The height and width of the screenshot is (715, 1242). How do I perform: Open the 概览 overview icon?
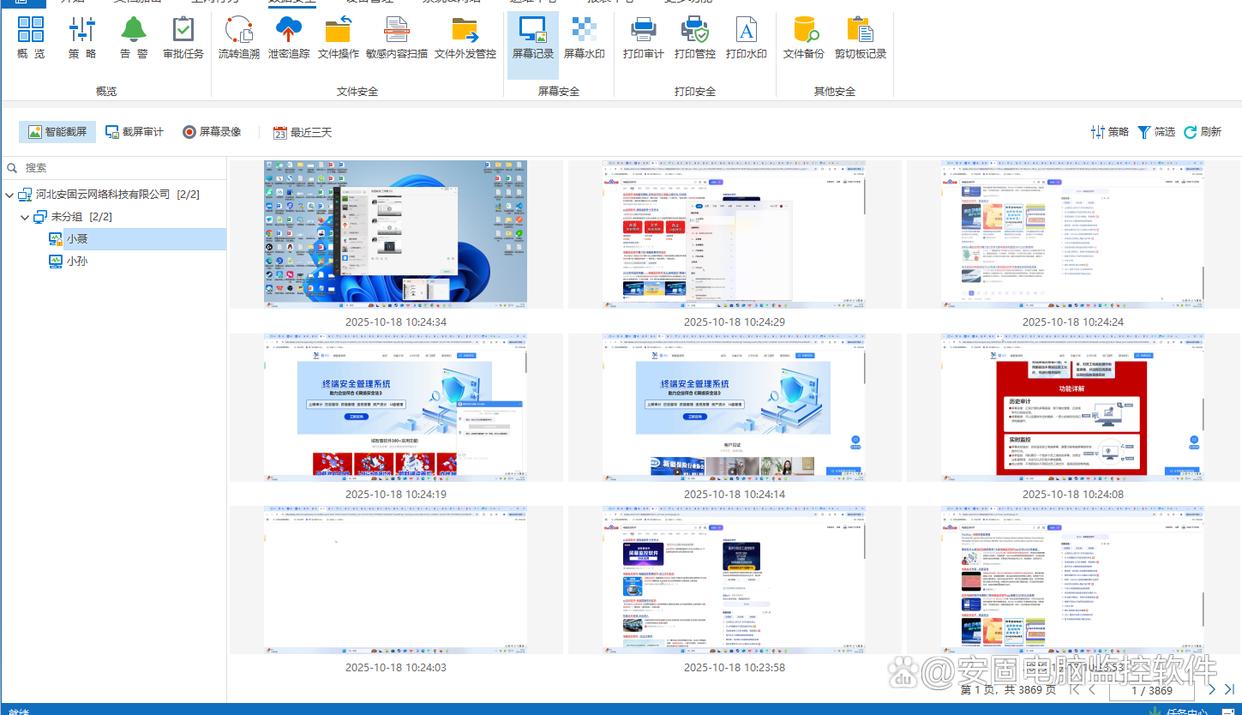click(31, 38)
